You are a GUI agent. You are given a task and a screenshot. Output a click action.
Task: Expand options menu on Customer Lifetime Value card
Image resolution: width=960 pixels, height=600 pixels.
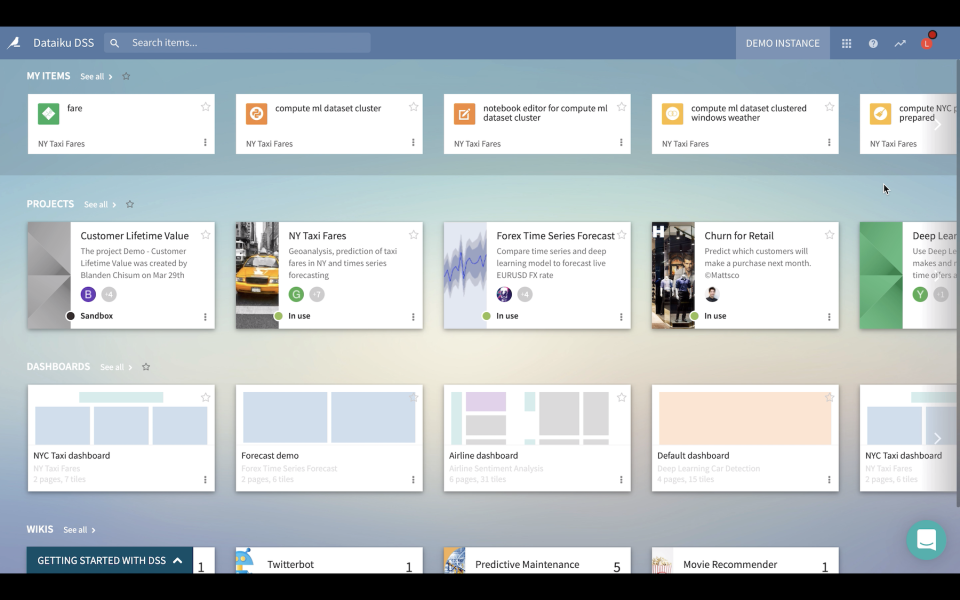205,316
